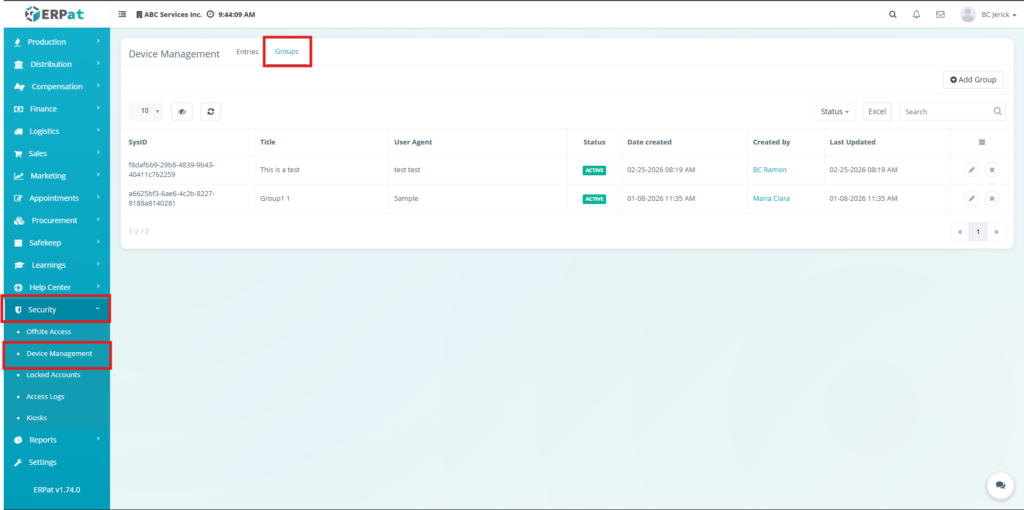1024x510 pixels.
Task: Delete the 'Group1 1' group row
Action: pyautogui.click(x=992, y=199)
